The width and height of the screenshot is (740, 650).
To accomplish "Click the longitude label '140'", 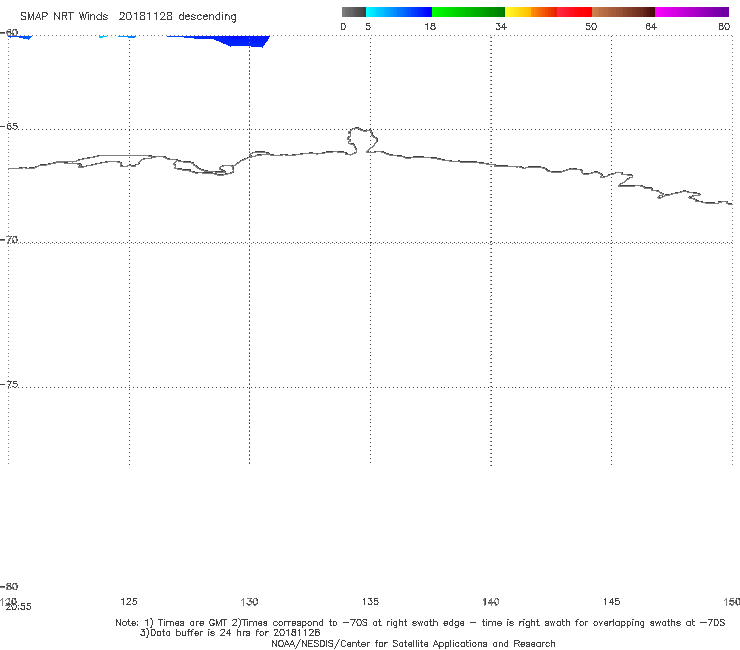I will (490, 601).
